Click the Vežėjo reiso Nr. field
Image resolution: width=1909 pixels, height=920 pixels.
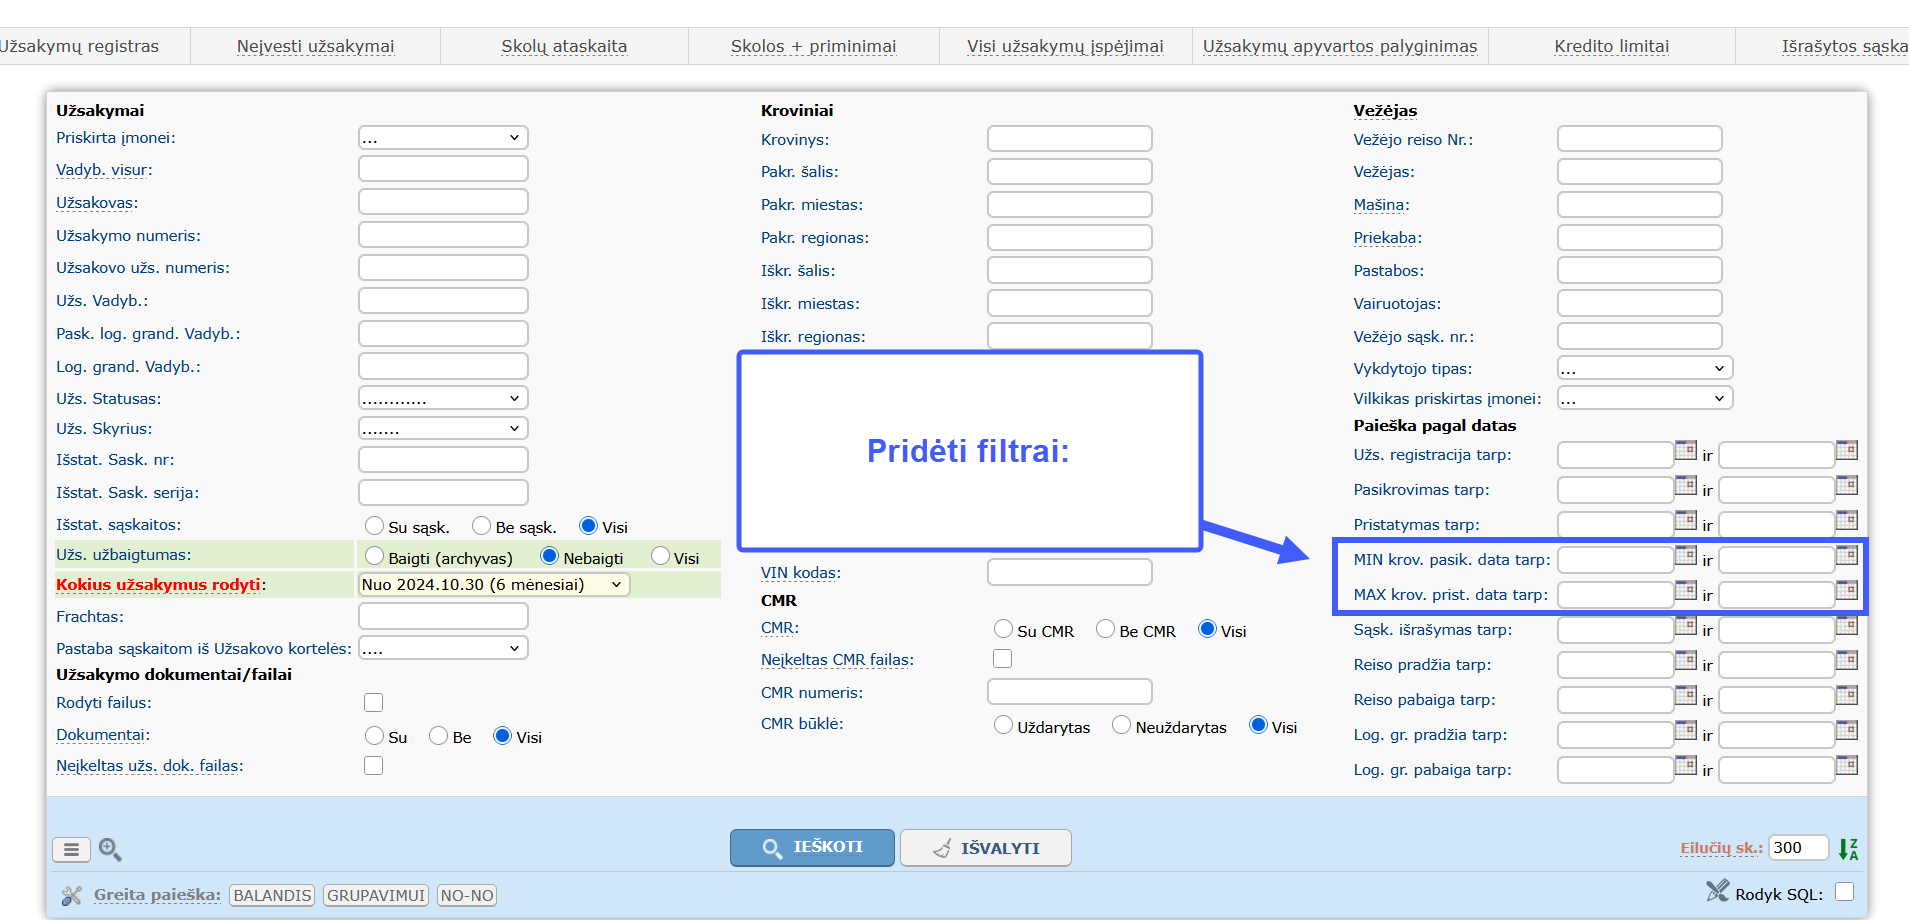pyautogui.click(x=1639, y=139)
